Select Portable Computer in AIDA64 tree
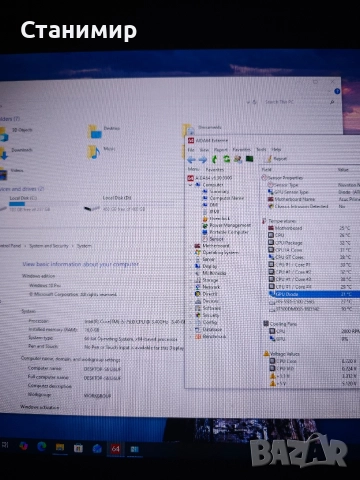Image resolution: width=360 pixels, height=480 pixels. (226, 232)
